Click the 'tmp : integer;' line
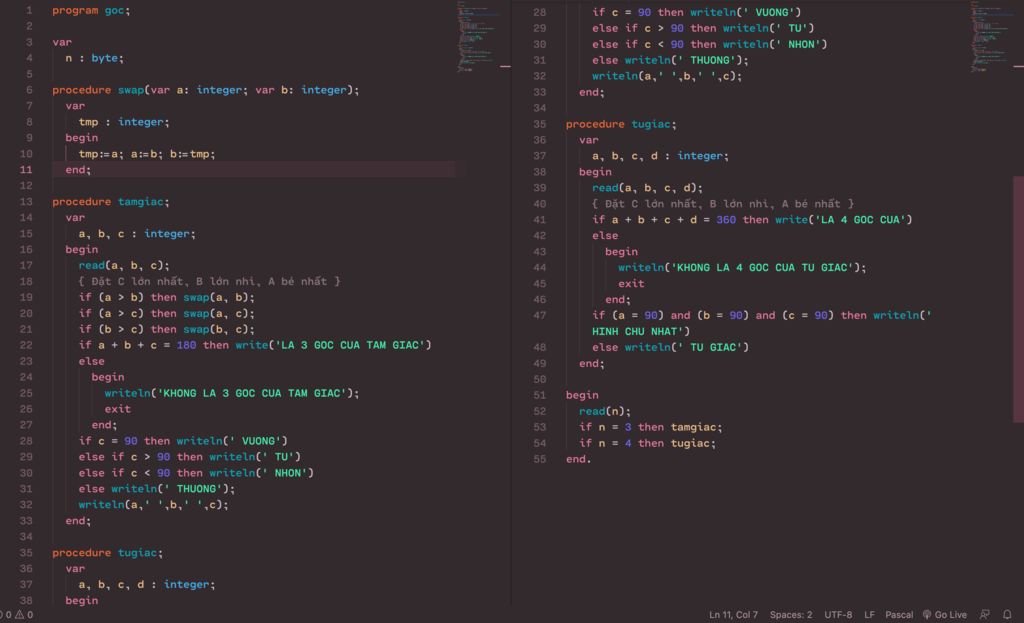This screenshot has width=1024, height=623. (123, 122)
